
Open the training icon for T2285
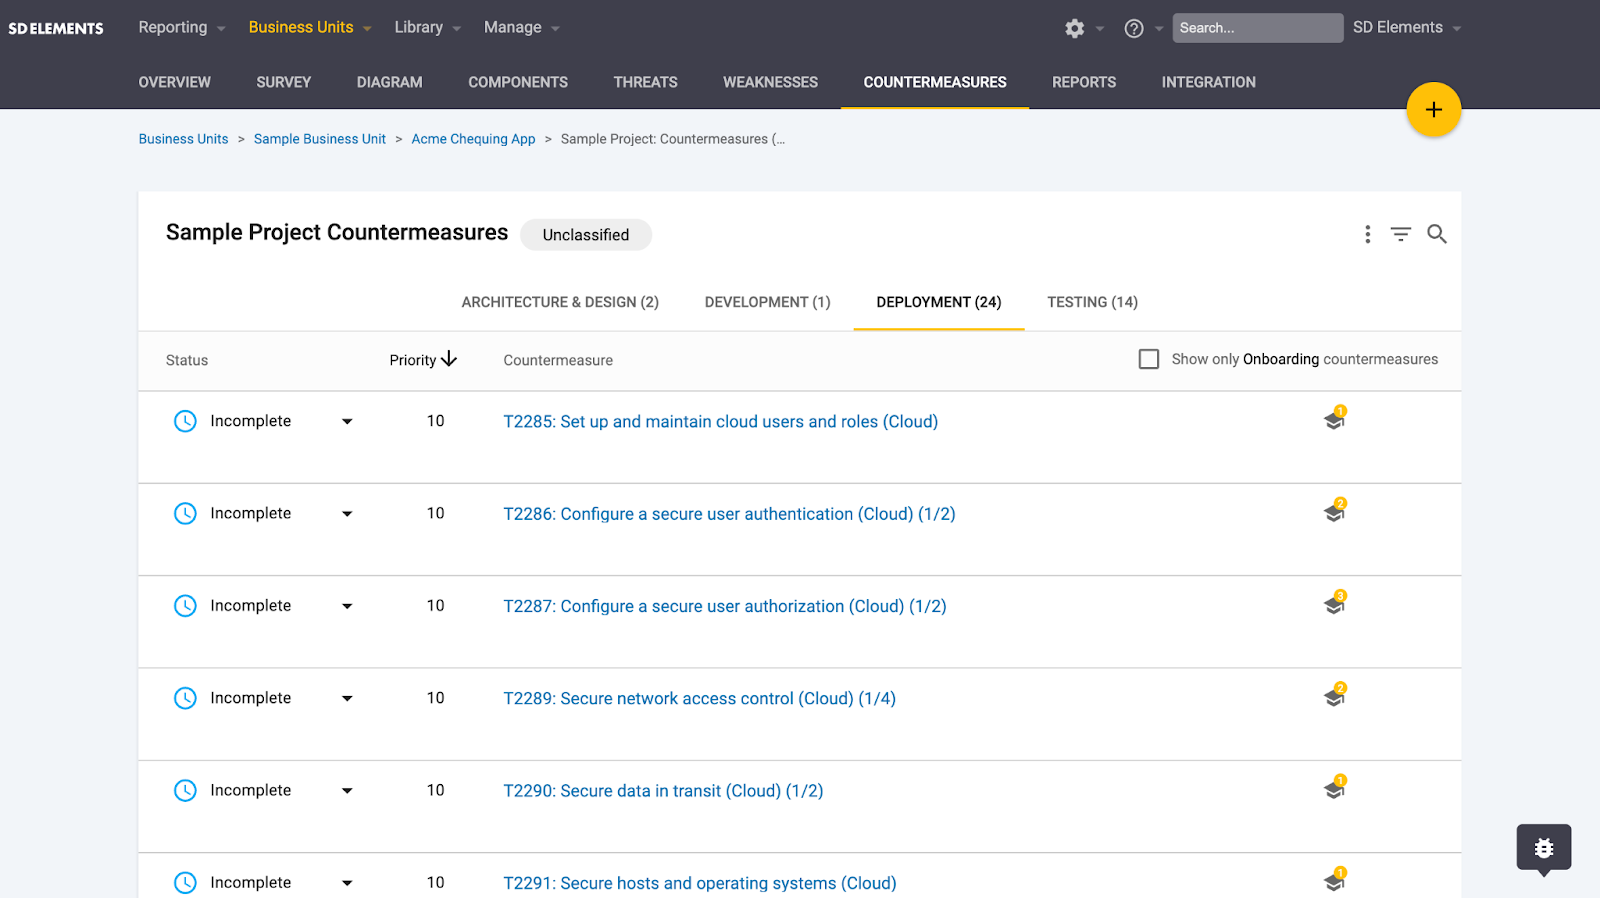tap(1335, 419)
